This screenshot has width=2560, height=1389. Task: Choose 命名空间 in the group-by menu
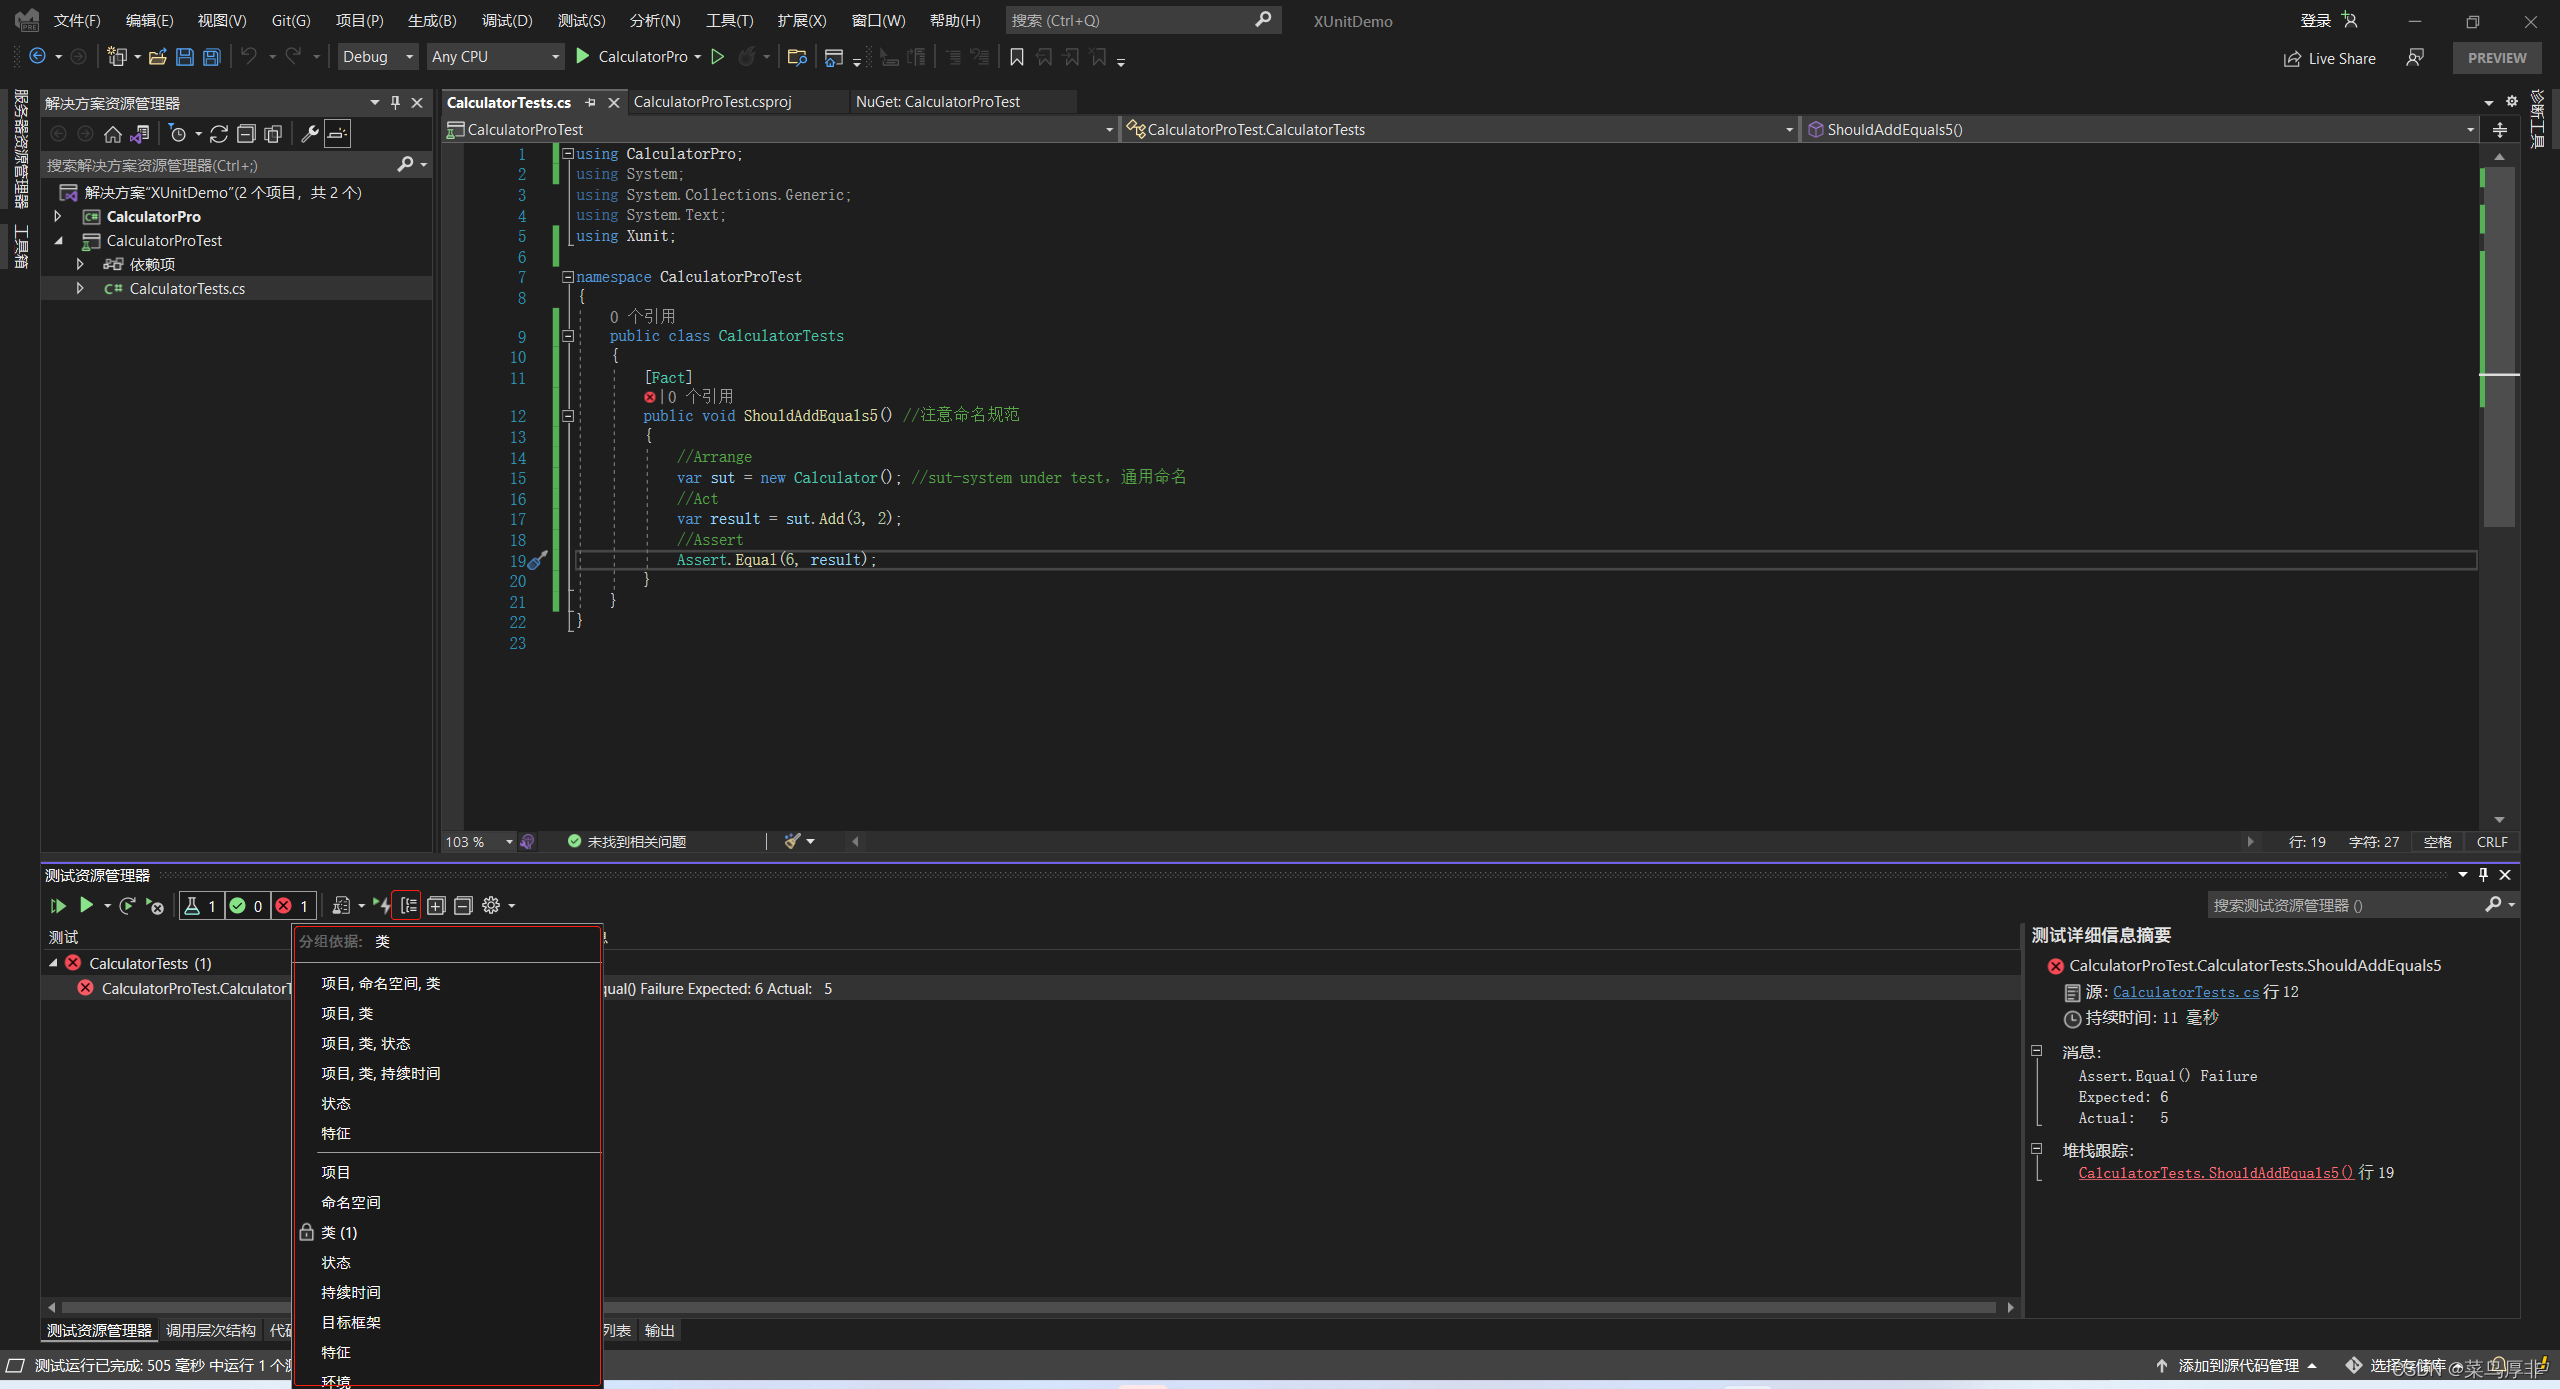point(351,1202)
